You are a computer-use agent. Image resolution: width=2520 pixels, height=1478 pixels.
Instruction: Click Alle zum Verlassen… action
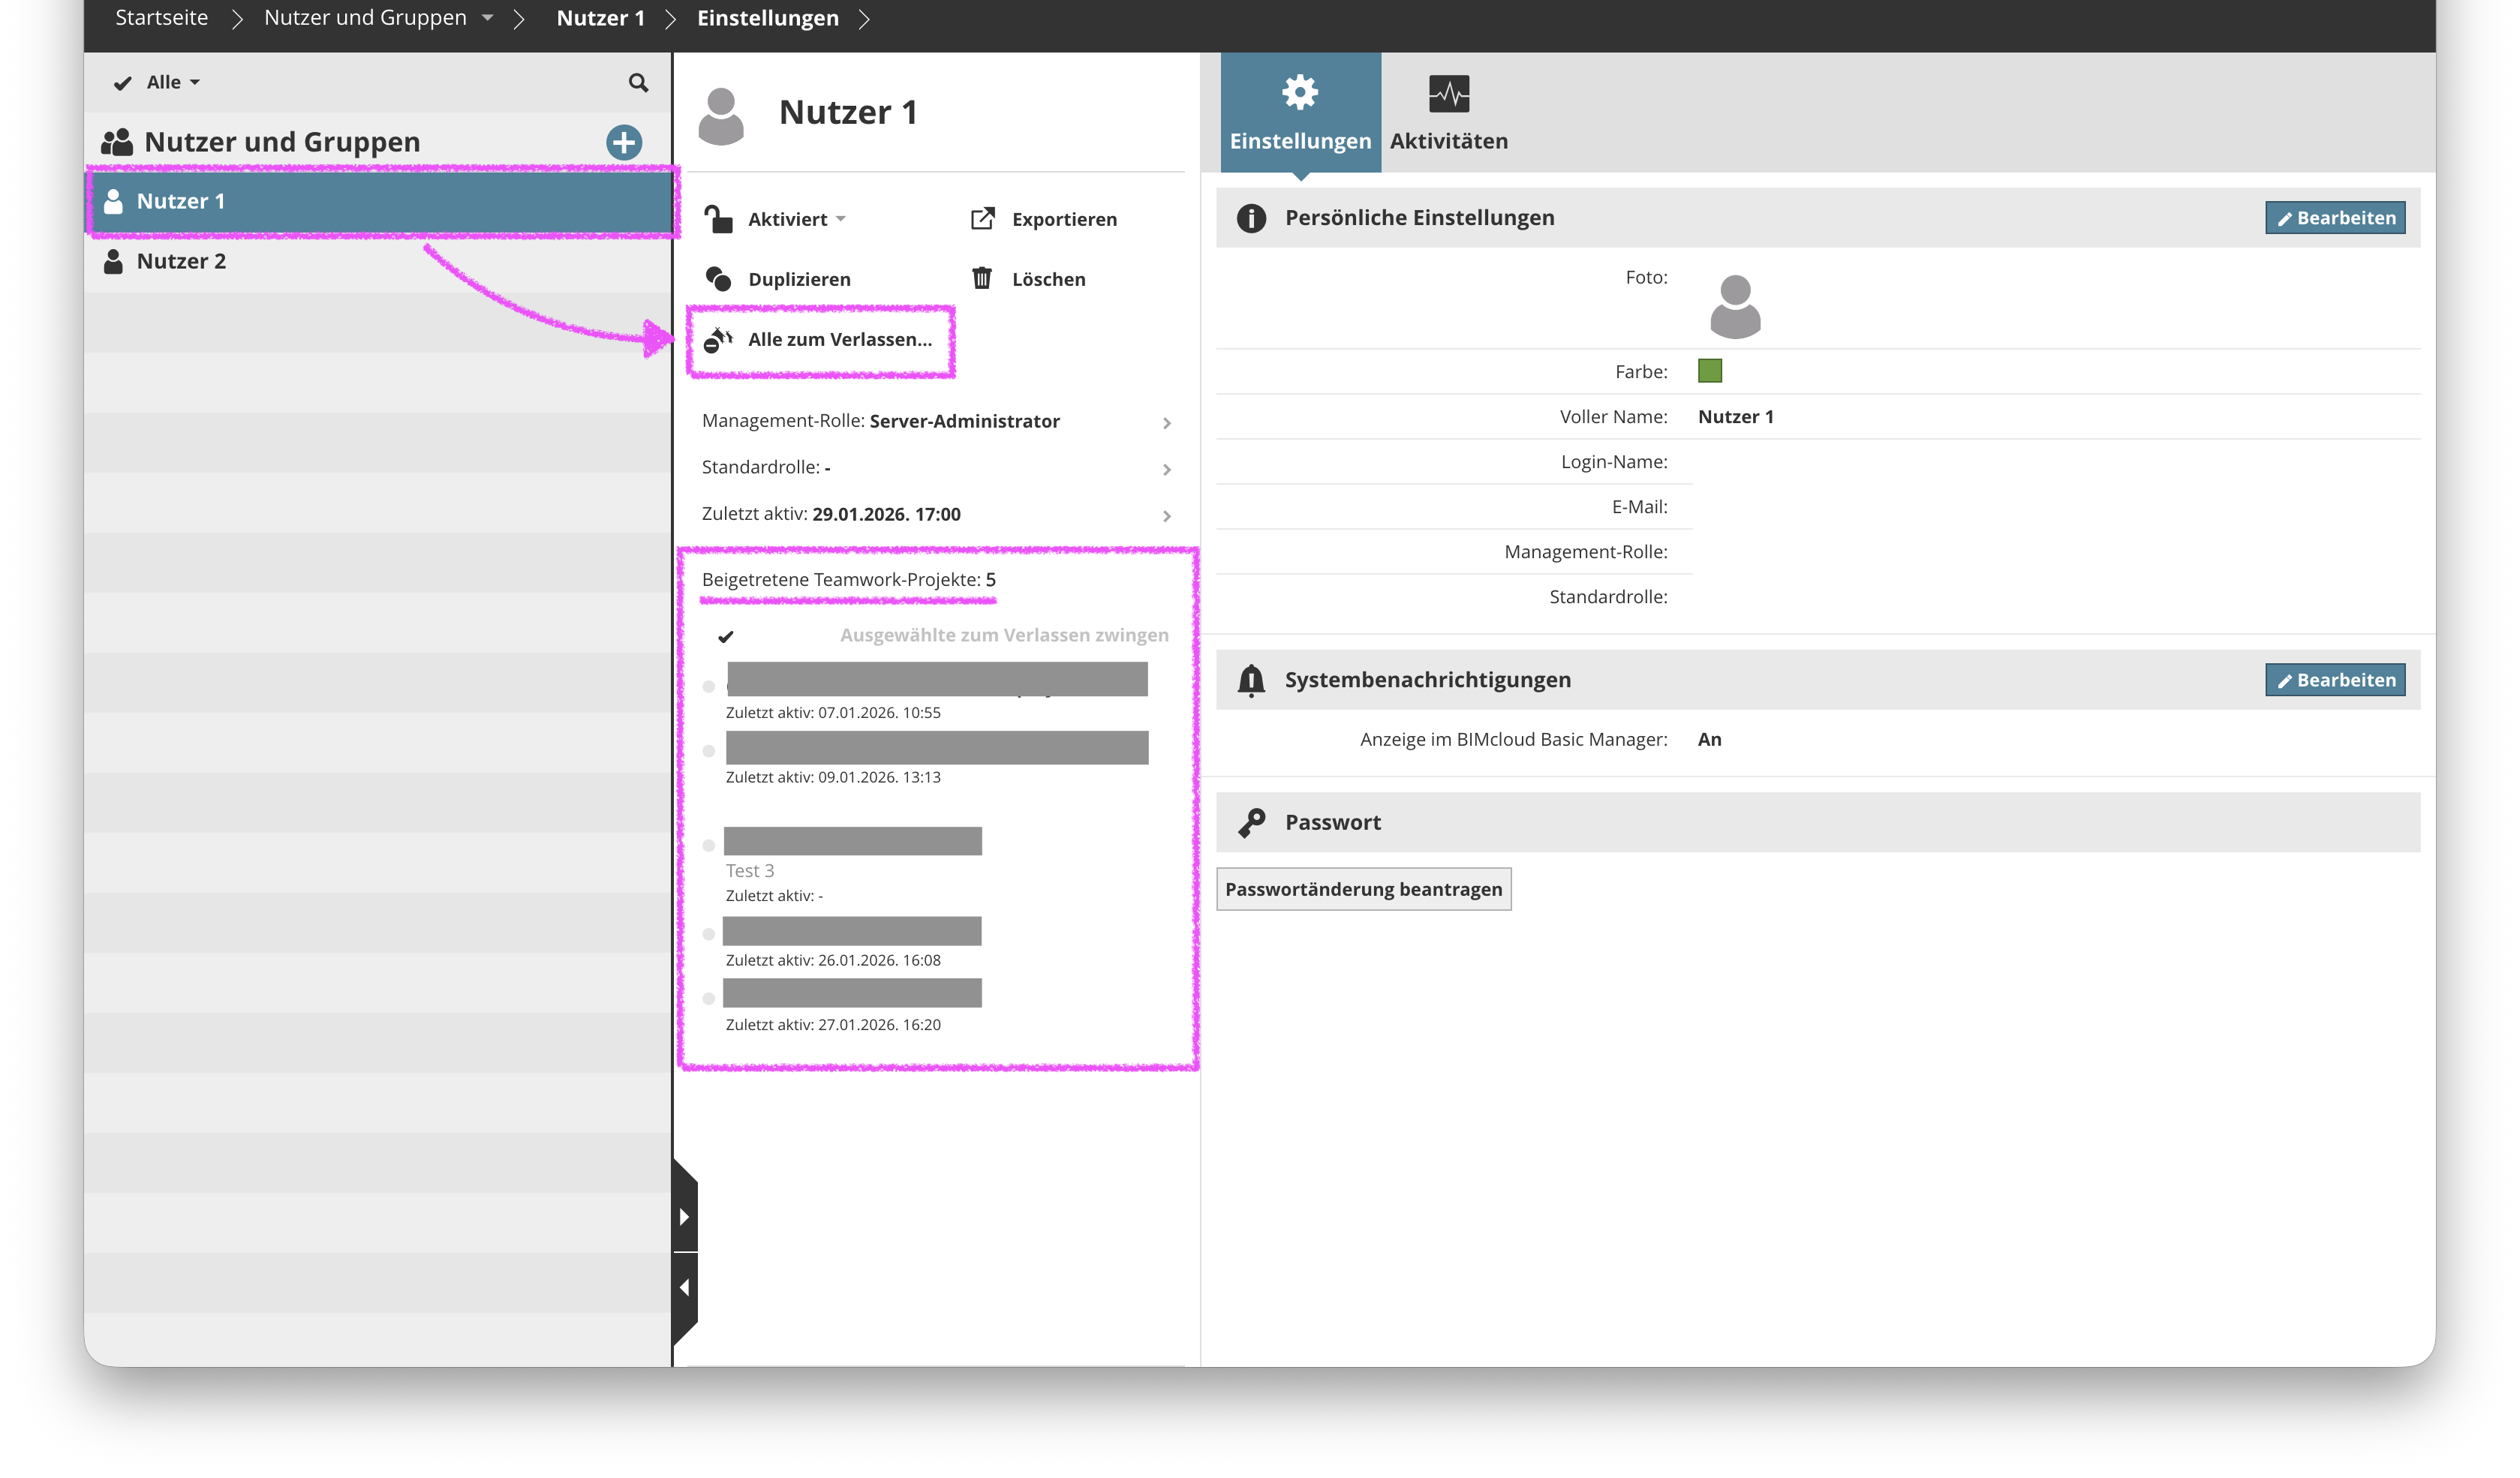click(x=839, y=339)
